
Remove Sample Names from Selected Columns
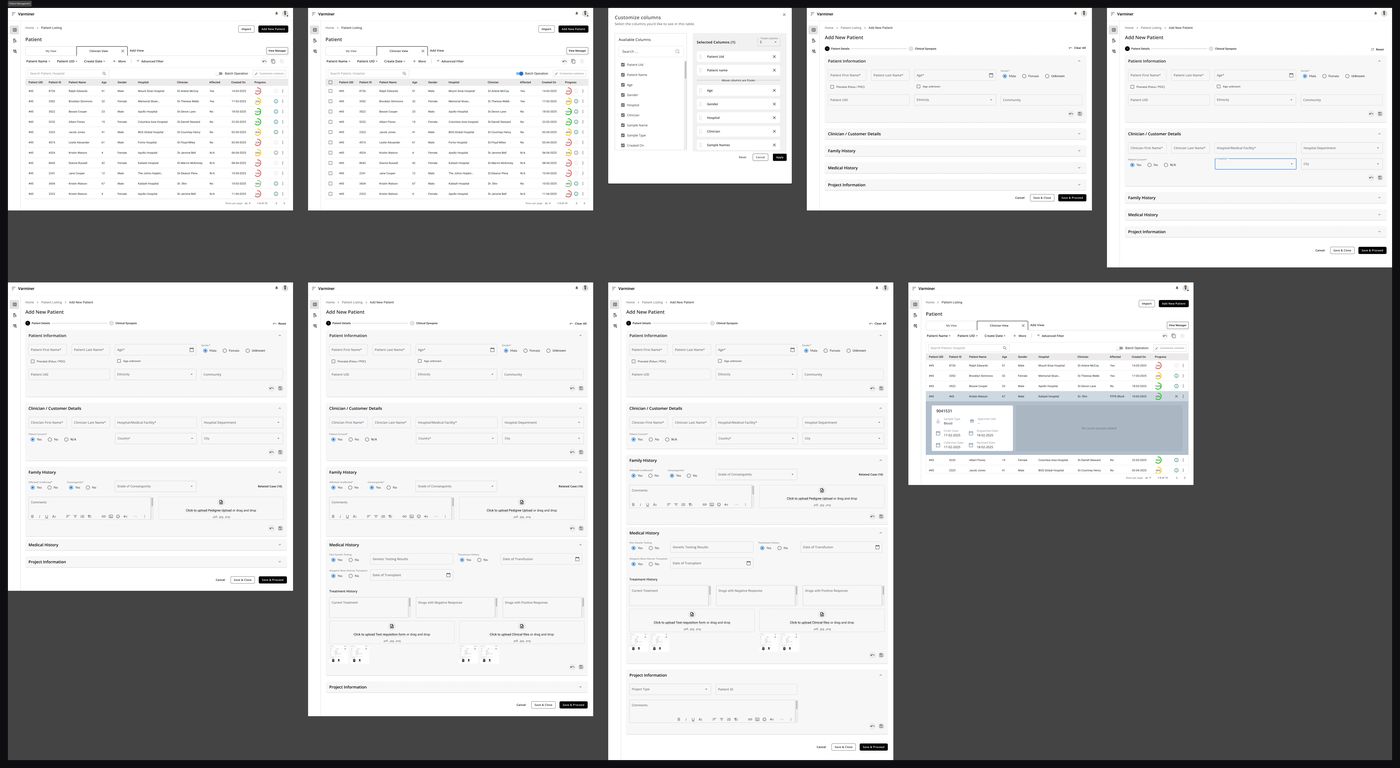click(x=774, y=145)
